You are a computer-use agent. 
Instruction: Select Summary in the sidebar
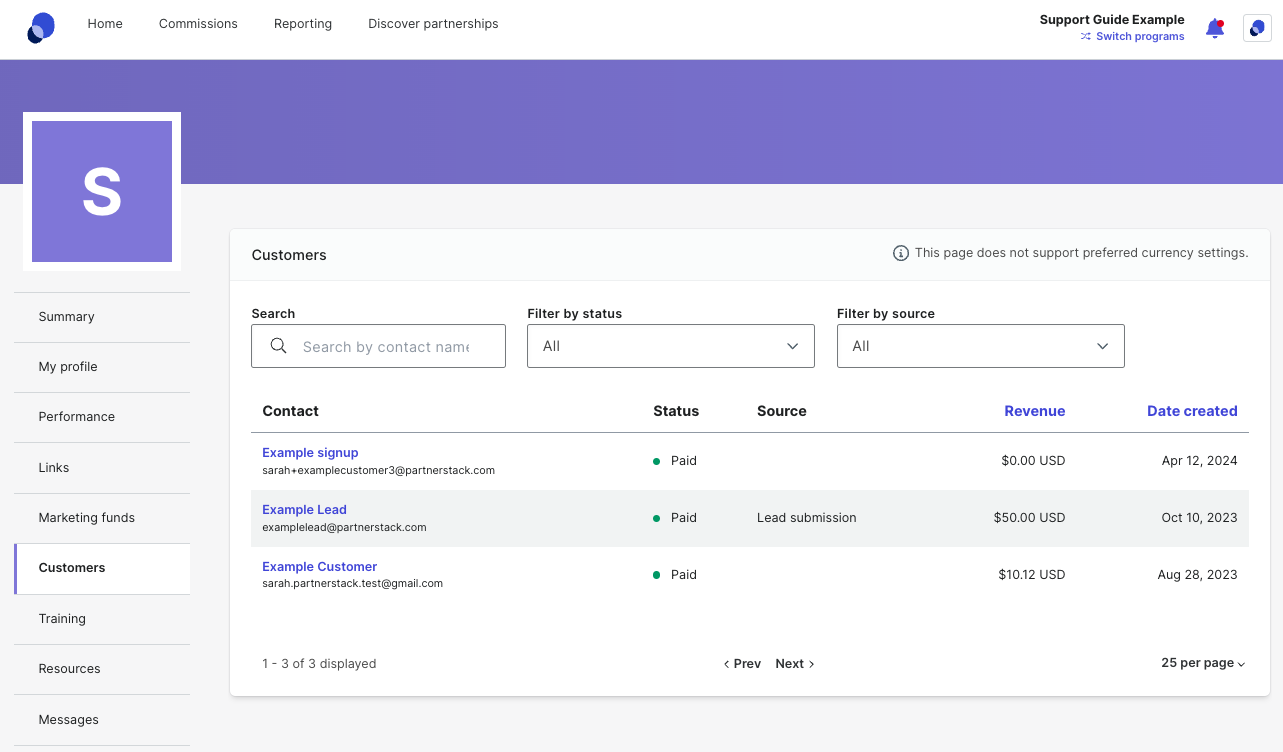pos(102,317)
